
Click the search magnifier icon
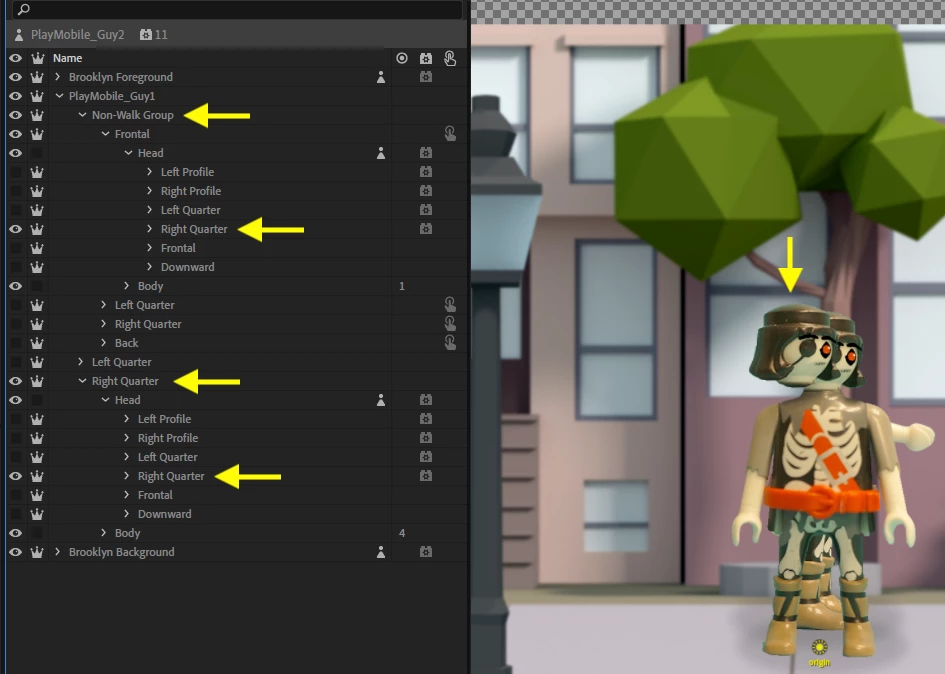tap(24, 9)
